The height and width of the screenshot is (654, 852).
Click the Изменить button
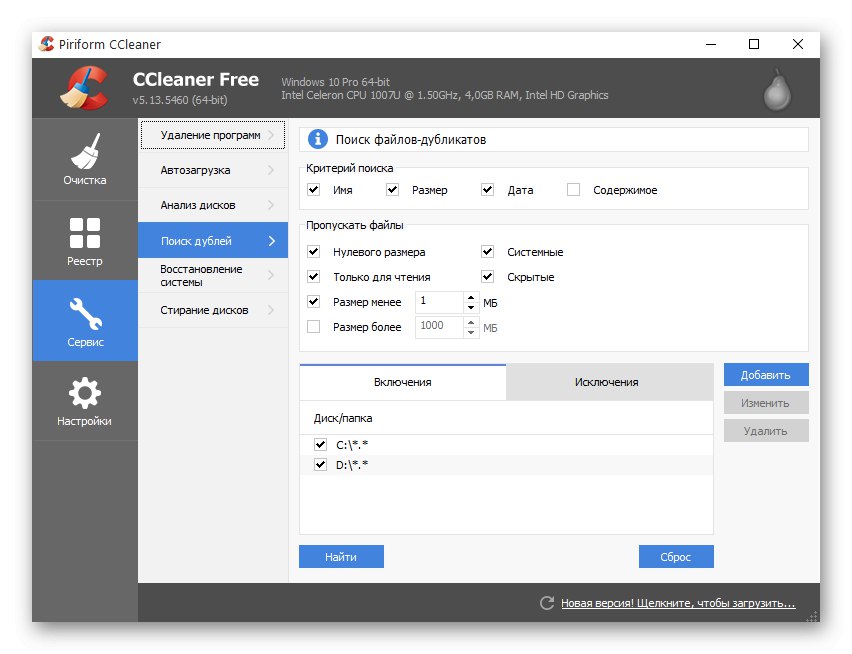[x=766, y=403]
